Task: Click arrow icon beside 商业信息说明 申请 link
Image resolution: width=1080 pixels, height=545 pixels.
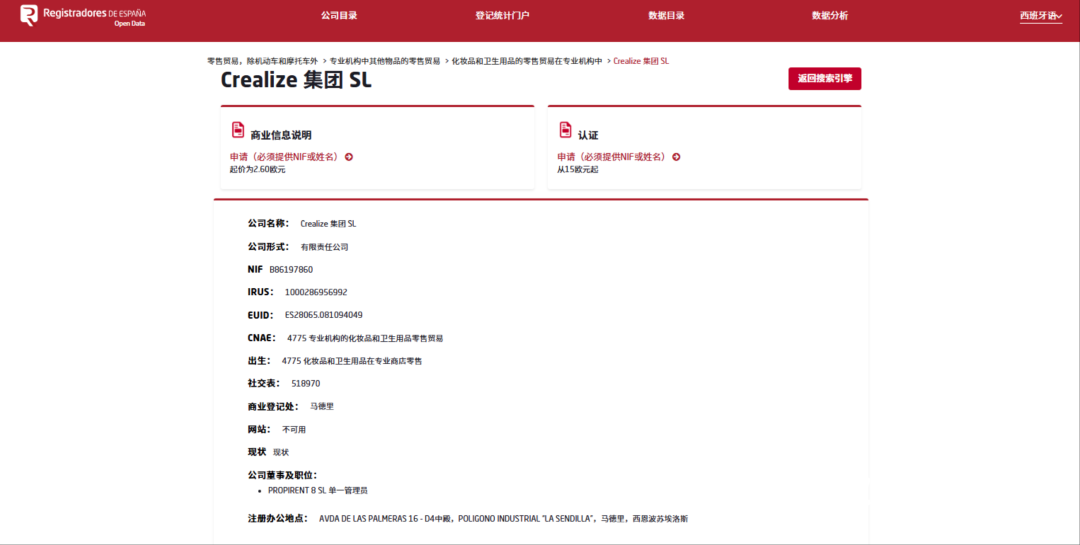Action: pyautogui.click(x=349, y=157)
